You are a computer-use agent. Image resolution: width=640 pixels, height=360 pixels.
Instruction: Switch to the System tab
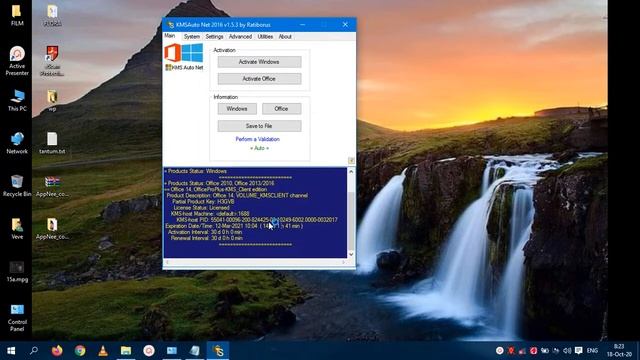coord(191,37)
